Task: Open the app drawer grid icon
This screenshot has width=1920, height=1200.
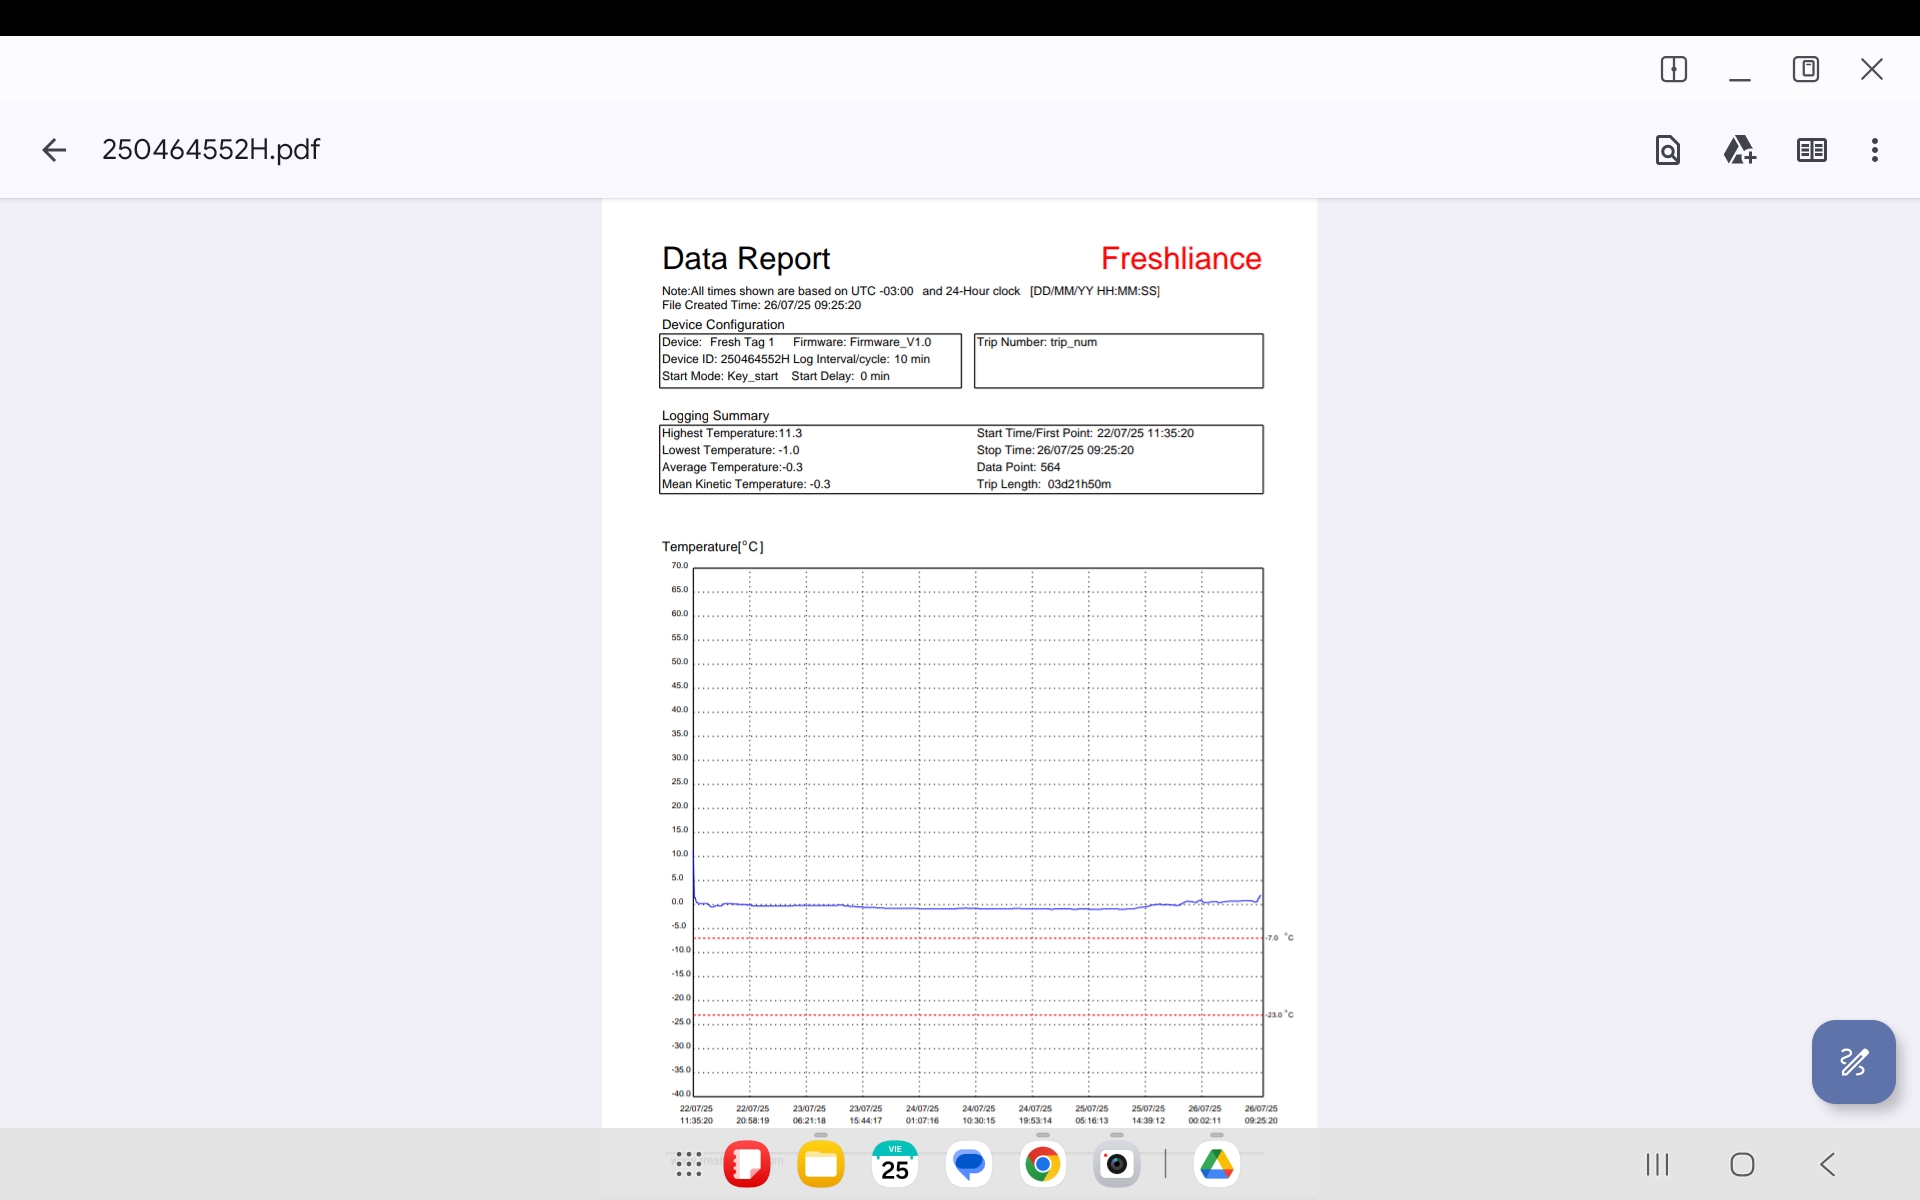Action: point(689,1164)
